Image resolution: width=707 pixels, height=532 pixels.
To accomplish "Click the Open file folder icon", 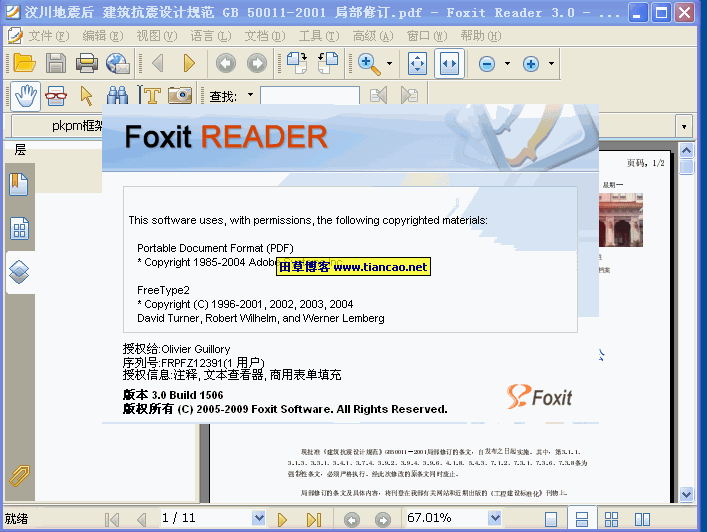I will click(24, 63).
